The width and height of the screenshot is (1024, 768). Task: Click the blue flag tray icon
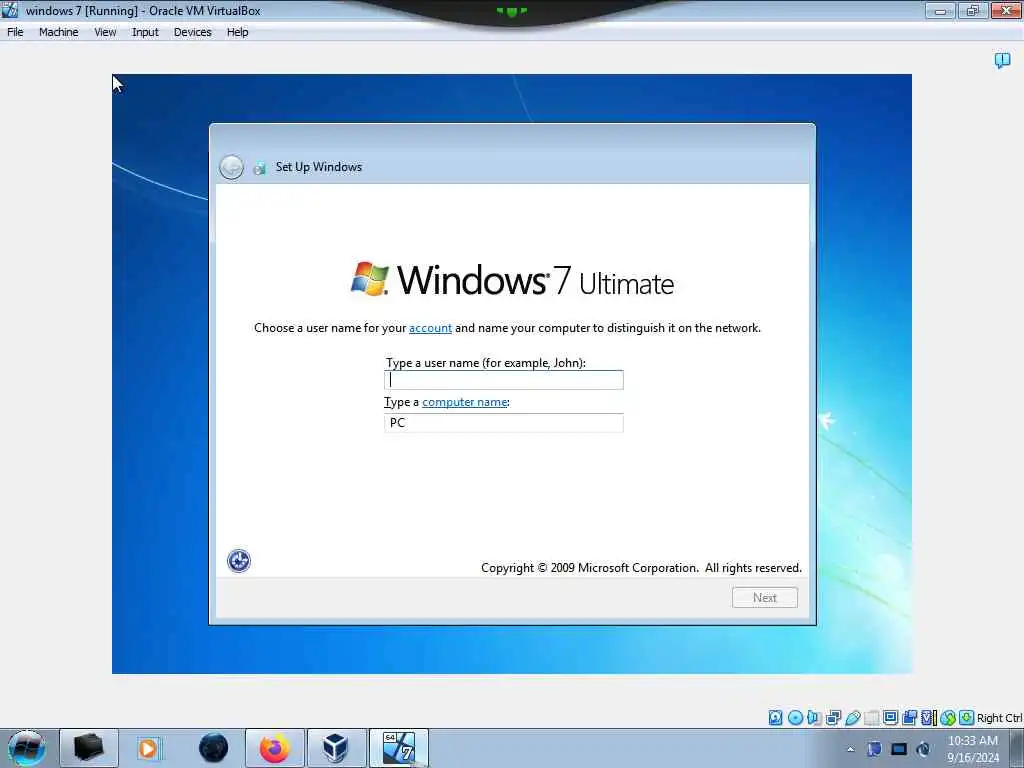(x=874, y=749)
